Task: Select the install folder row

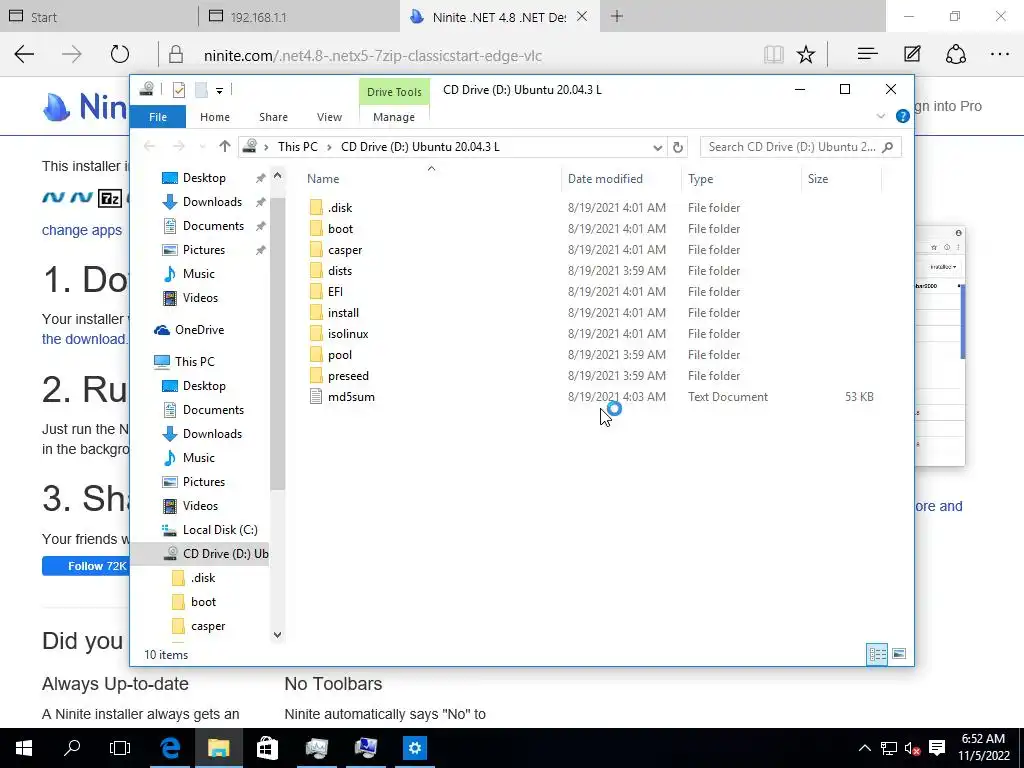Action: coord(591,312)
